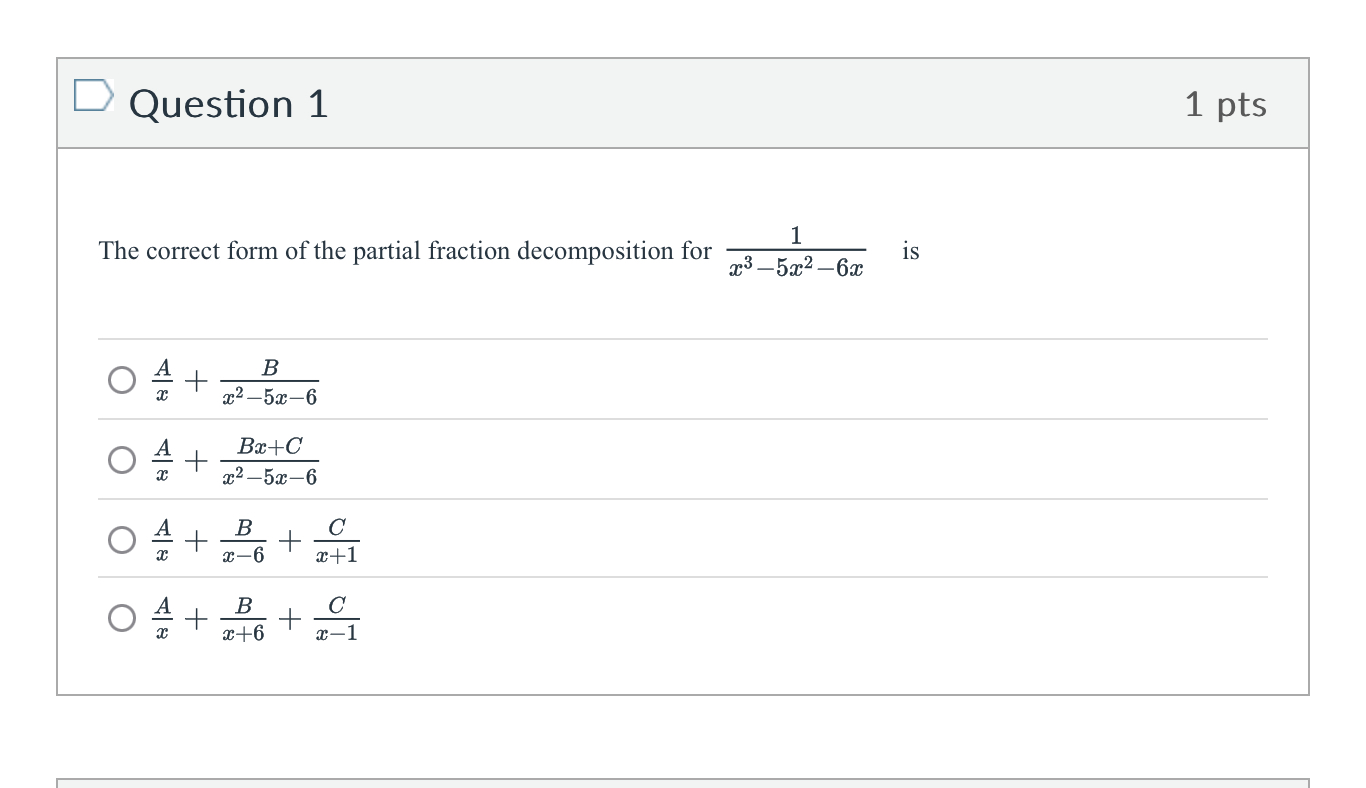Click the Question 1 header title
Screen dimensions: 1366x788
coord(228,103)
